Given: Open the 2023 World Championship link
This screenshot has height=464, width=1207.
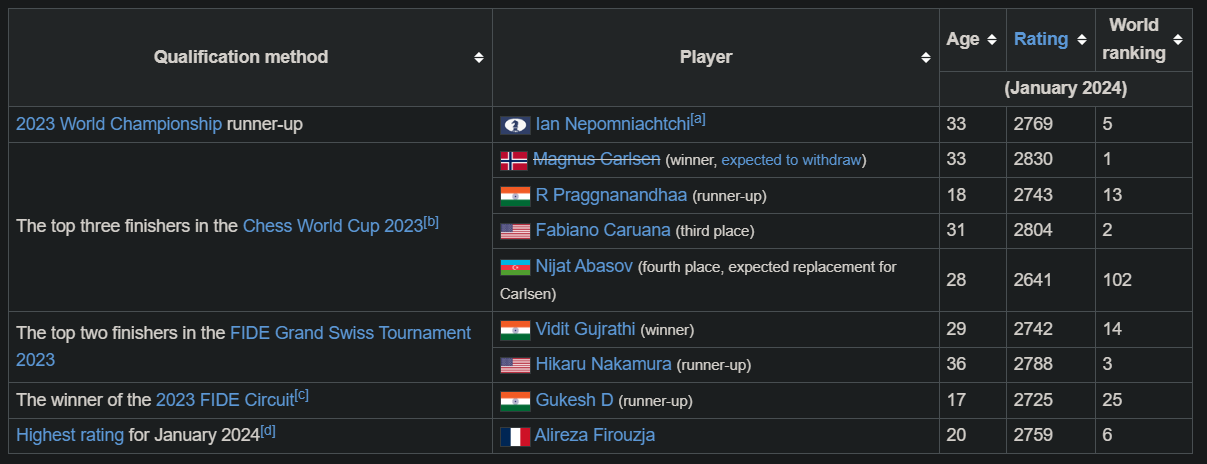Looking at the screenshot, I should pos(119,125).
